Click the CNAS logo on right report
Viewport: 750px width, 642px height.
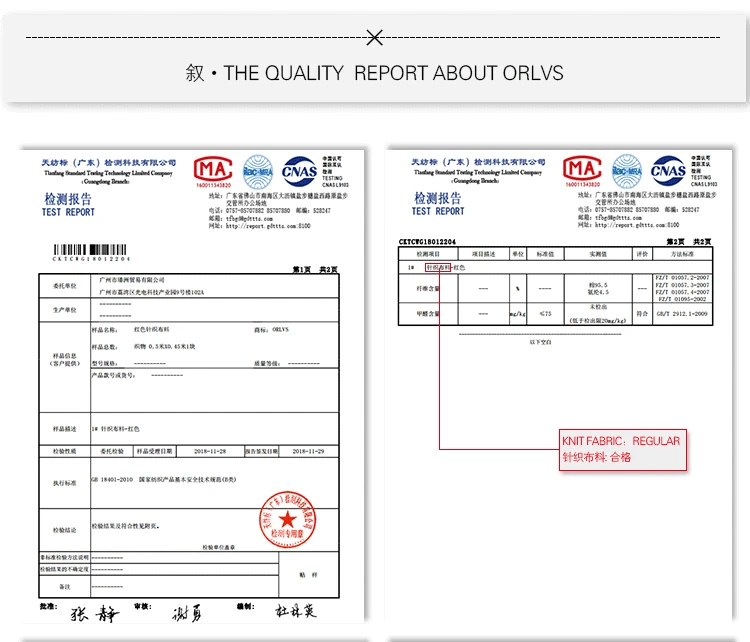pyautogui.click(x=669, y=170)
